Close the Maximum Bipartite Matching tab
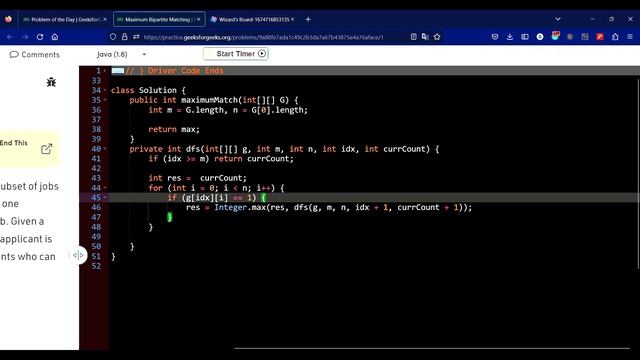The height and width of the screenshot is (360, 640). pyautogui.click(x=199, y=19)
